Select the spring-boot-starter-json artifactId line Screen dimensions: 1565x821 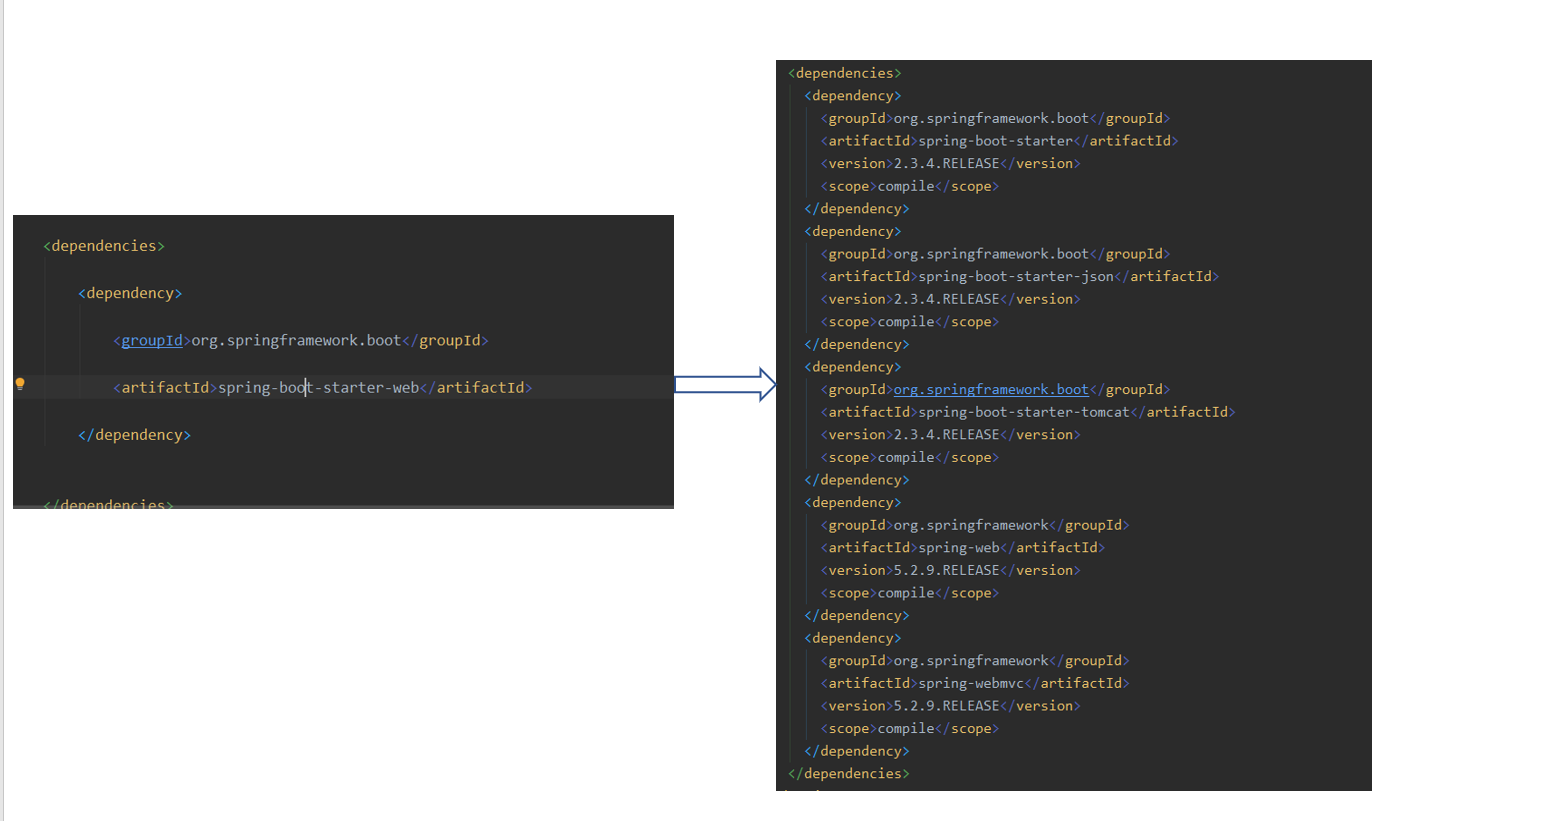1019,277
